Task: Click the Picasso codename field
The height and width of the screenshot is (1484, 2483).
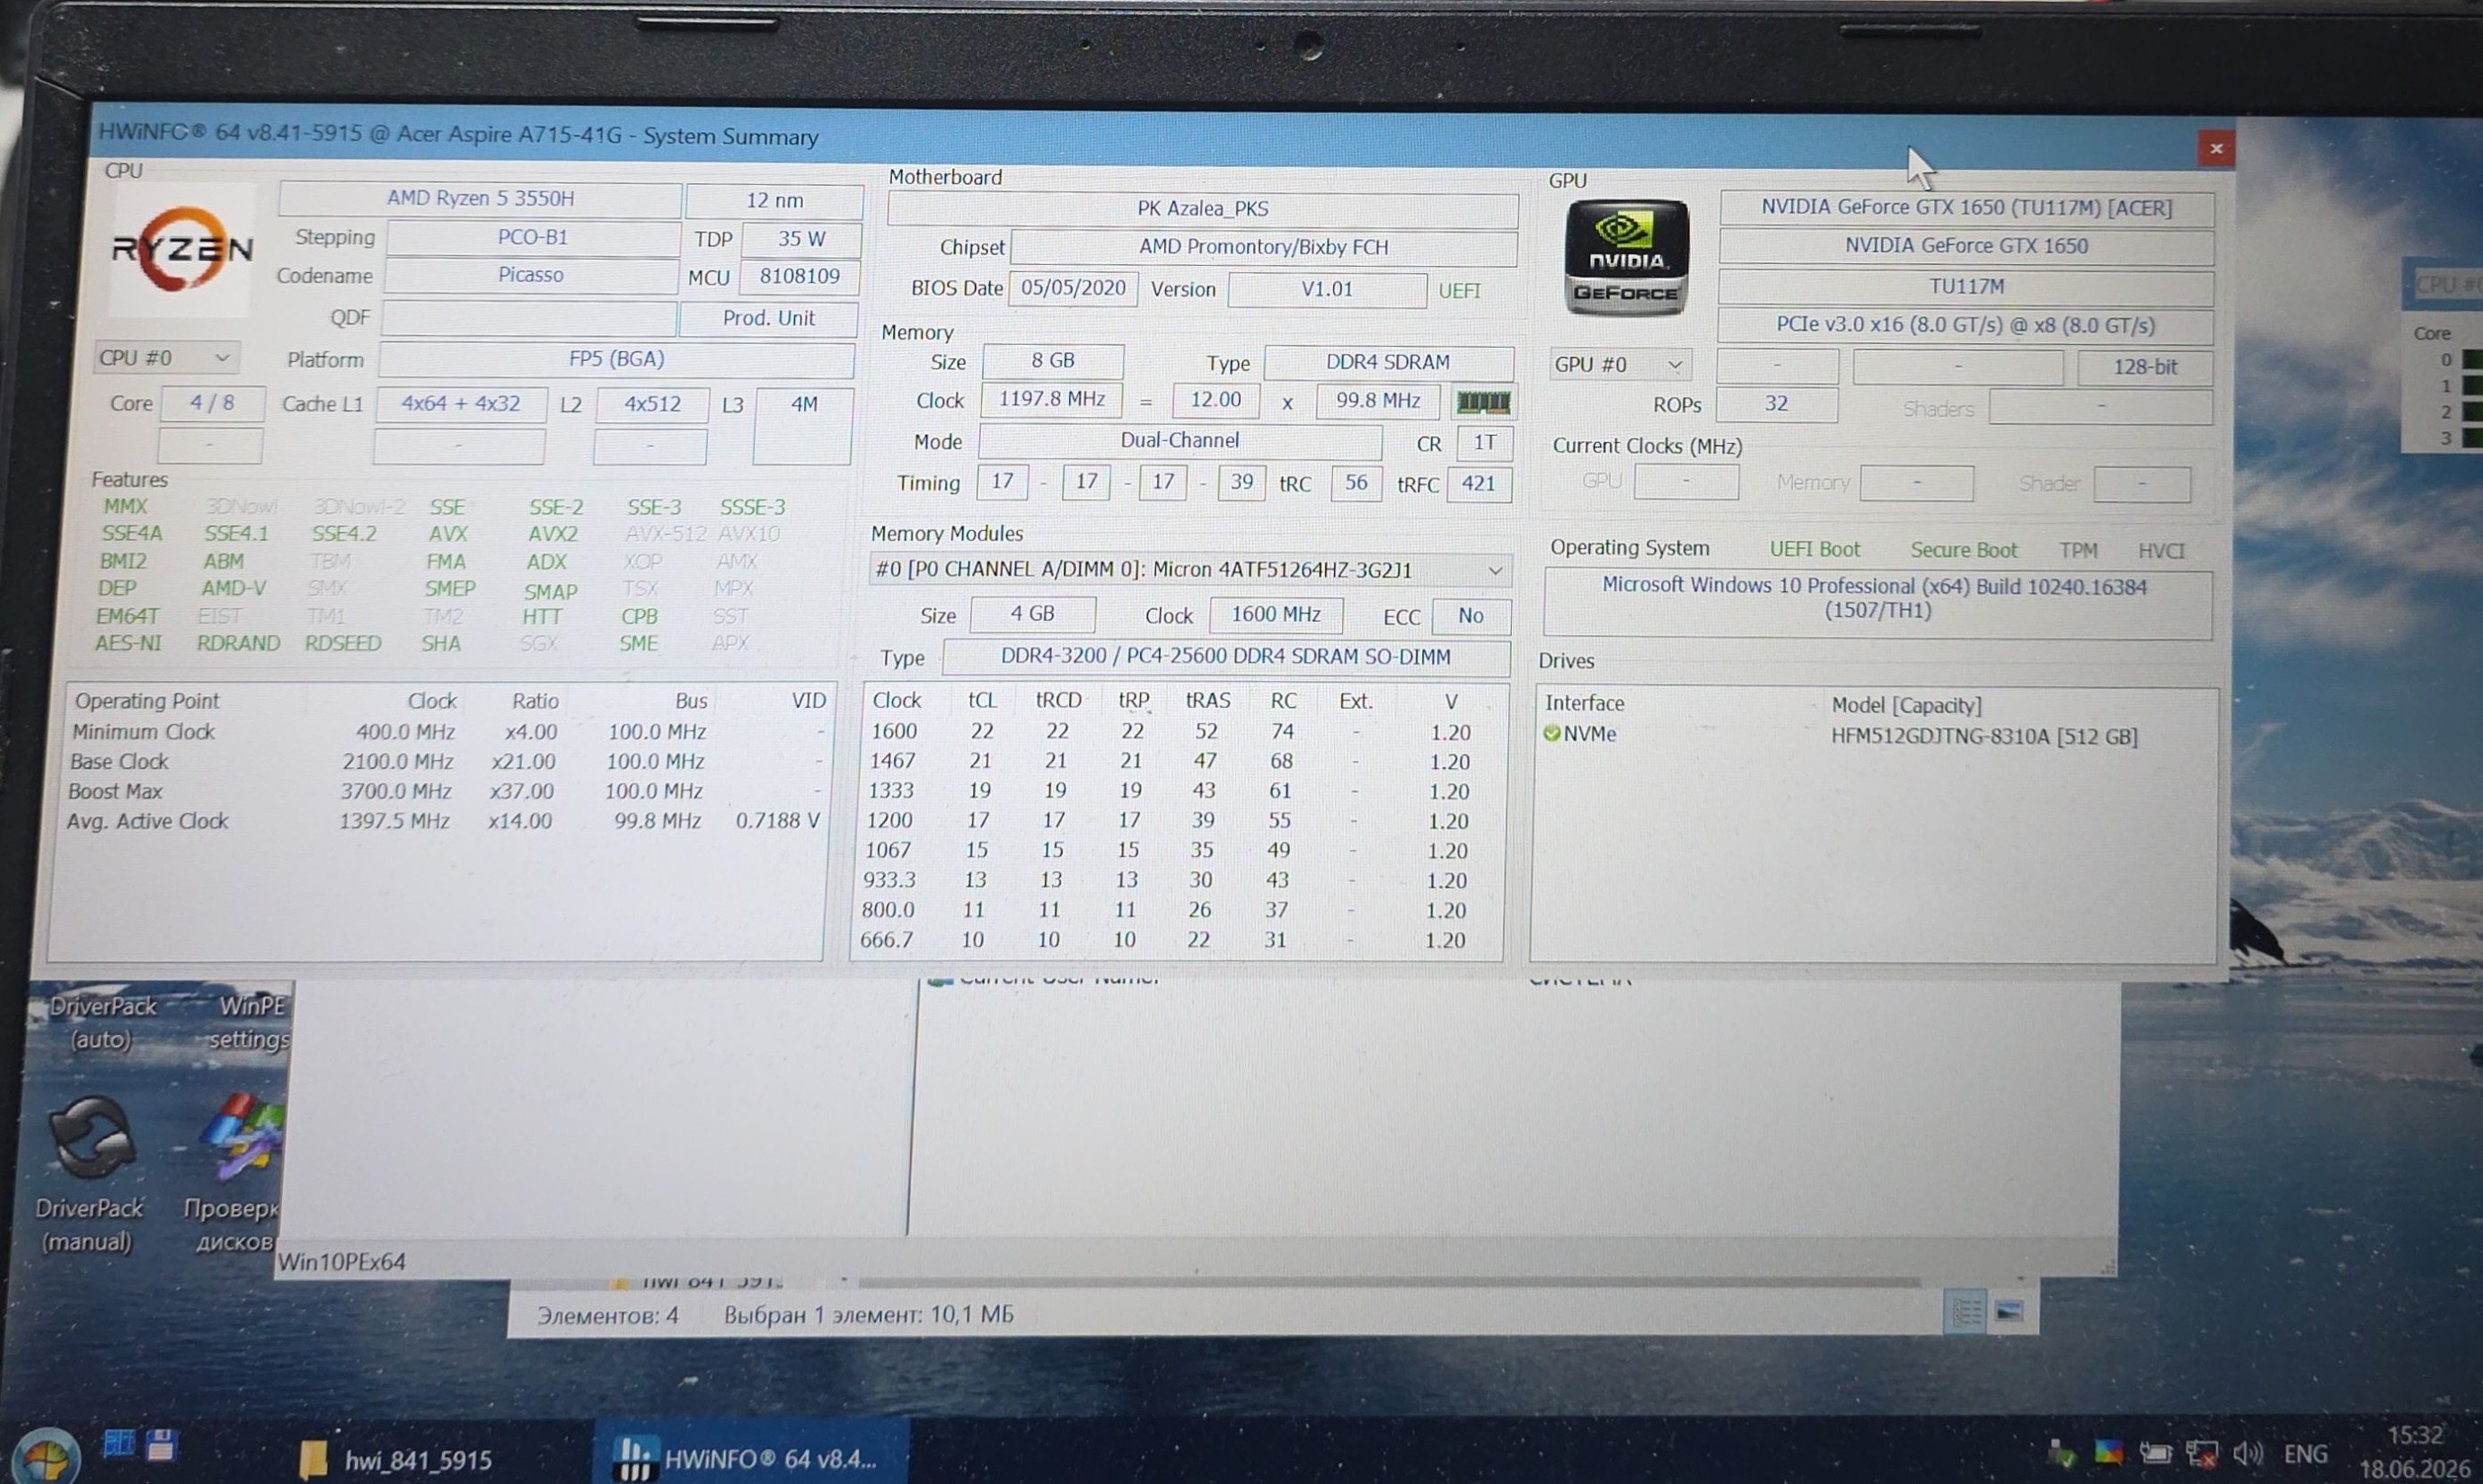Action: coord(531,276)
